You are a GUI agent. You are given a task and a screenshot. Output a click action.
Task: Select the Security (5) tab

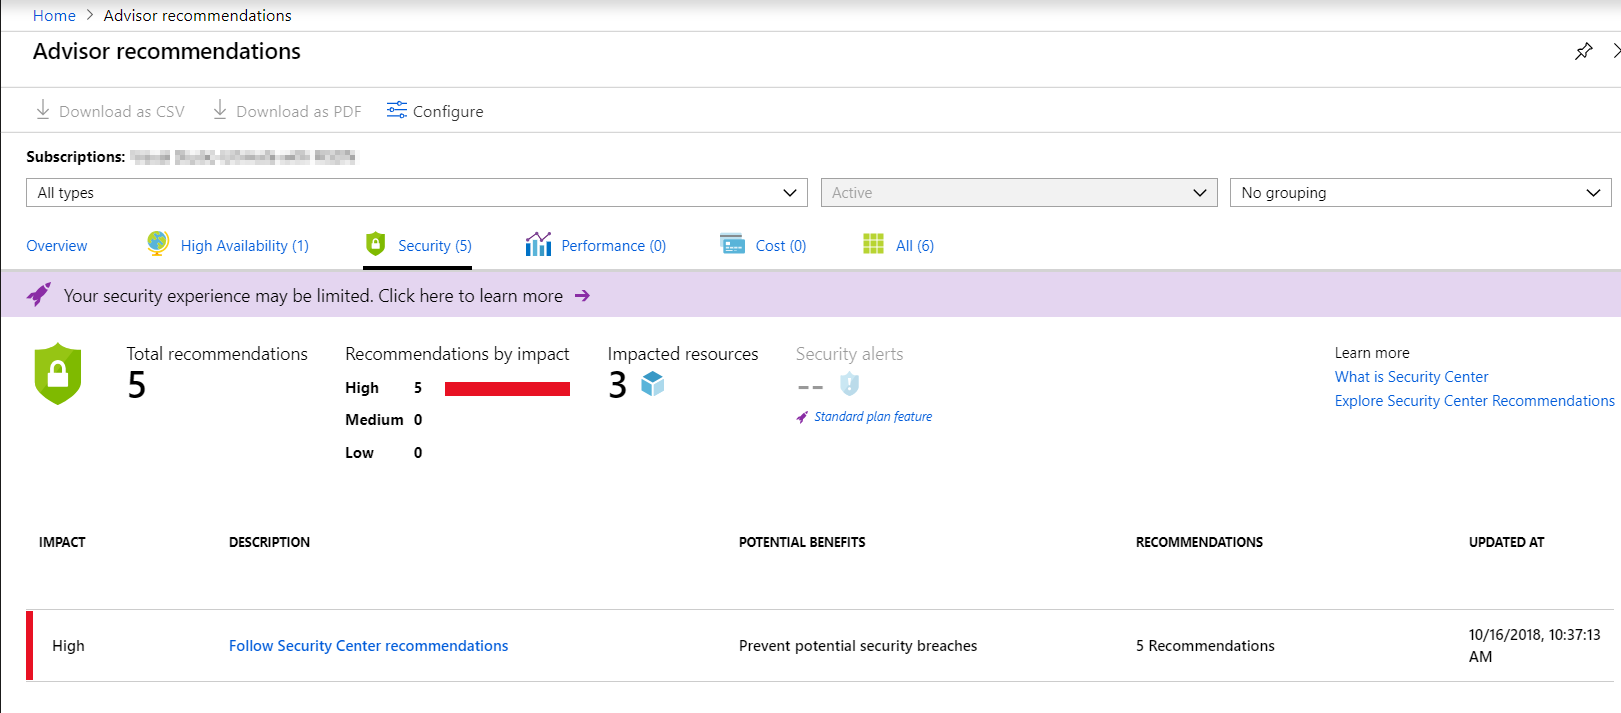pyautogui.click(x=435, y=246)
